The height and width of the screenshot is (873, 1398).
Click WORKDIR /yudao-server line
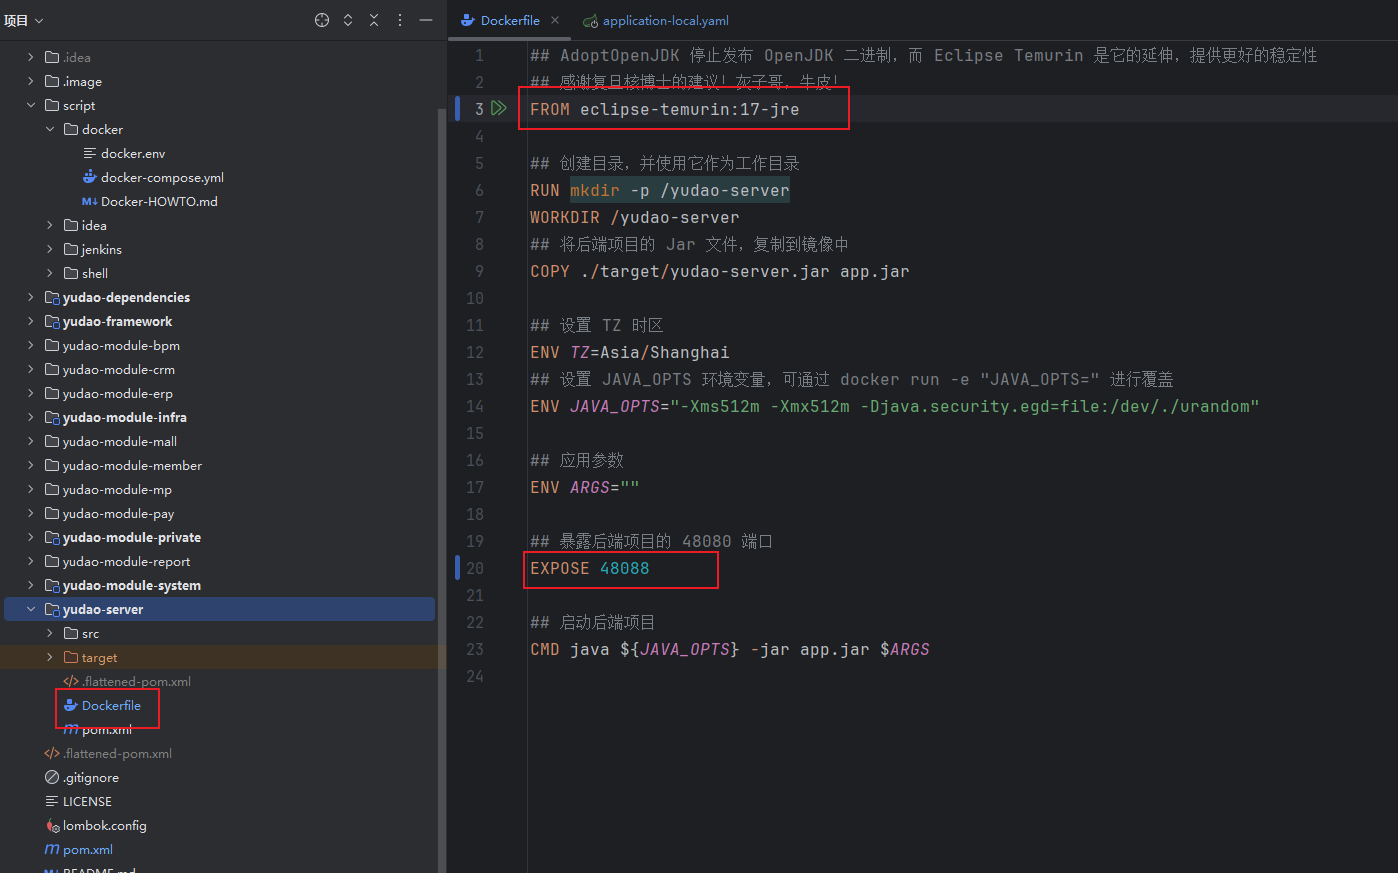click(635, 217)
